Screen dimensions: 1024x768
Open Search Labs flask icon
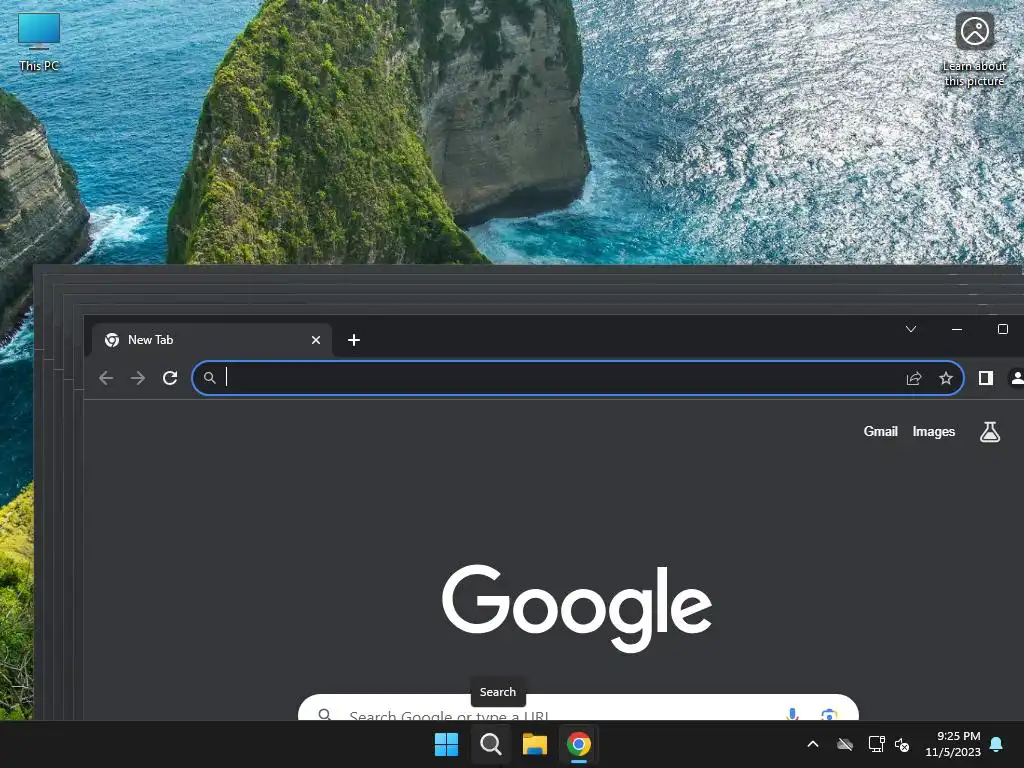click(x=990, y=432)
